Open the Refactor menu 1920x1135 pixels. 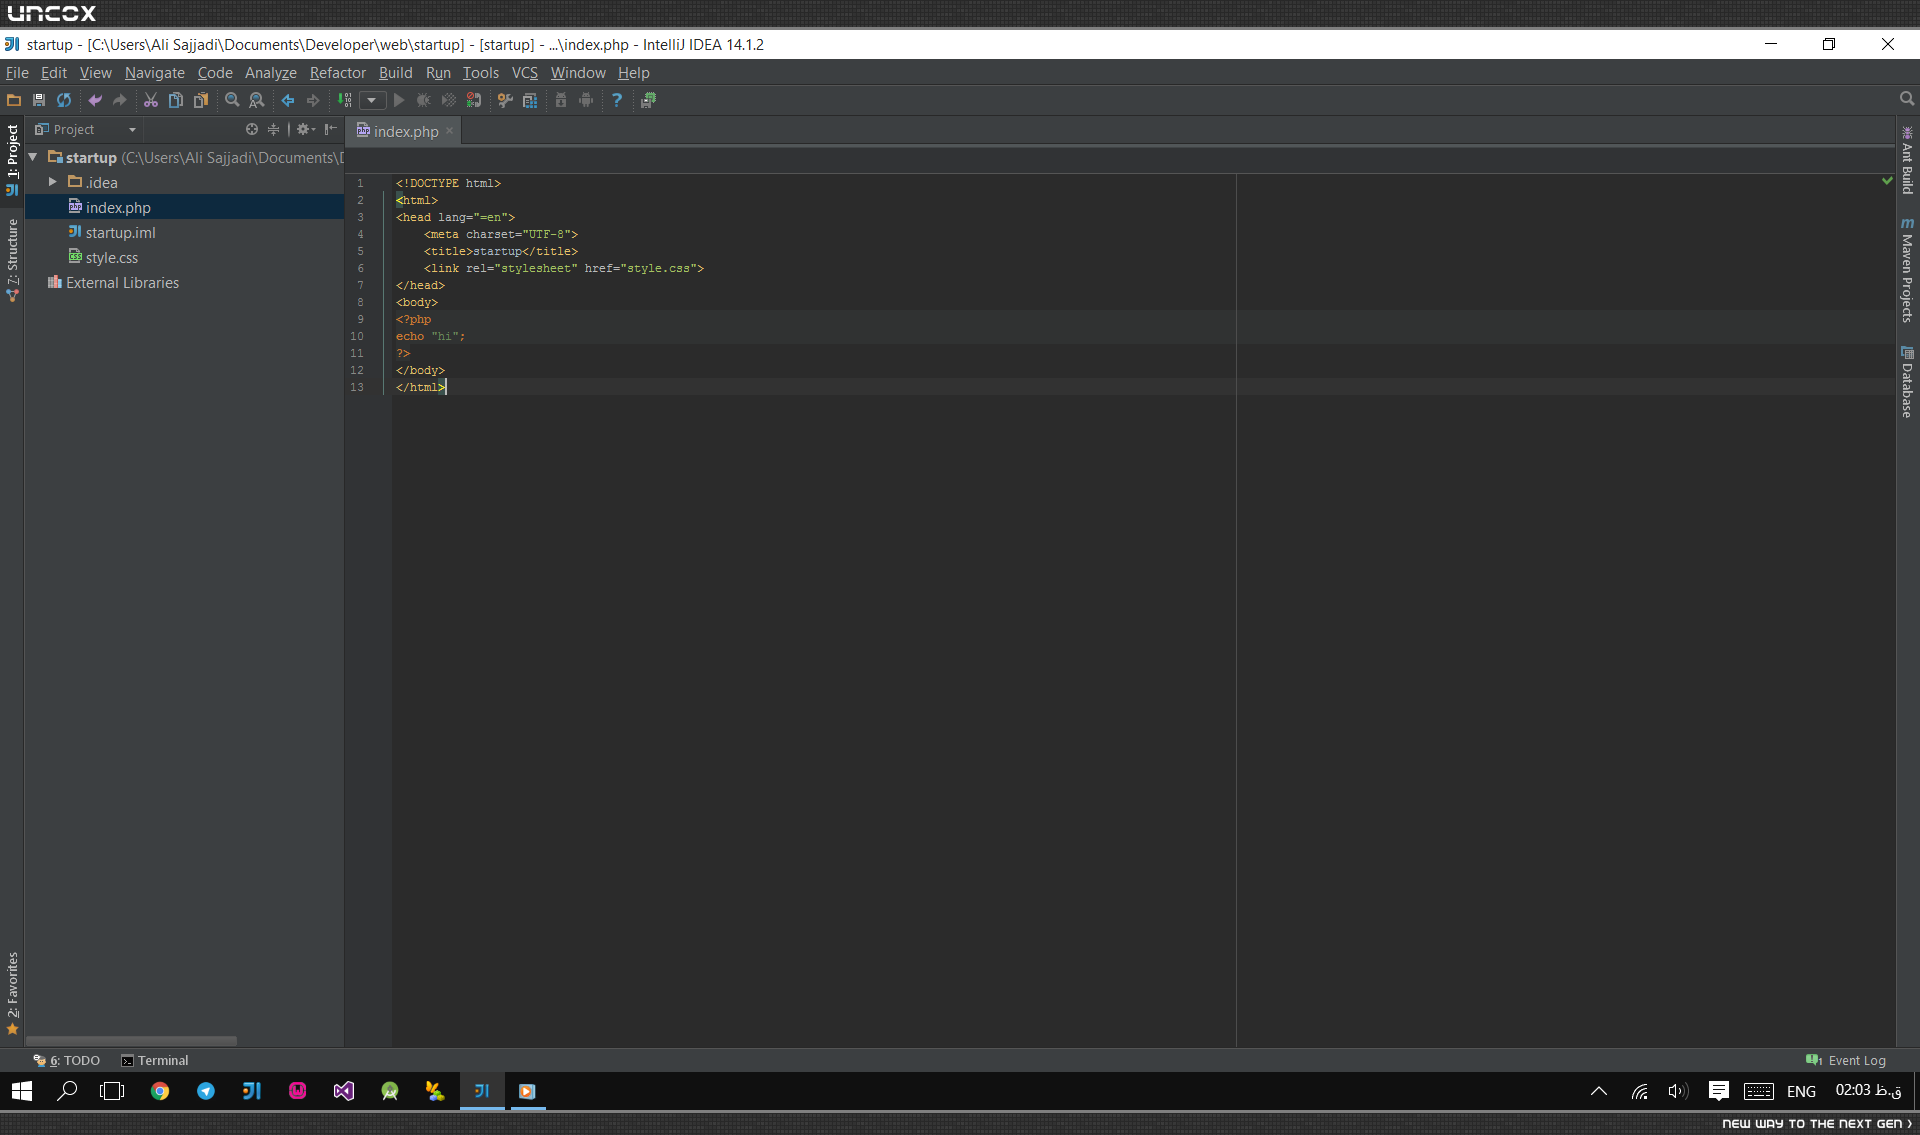click(x=338, y=73)
